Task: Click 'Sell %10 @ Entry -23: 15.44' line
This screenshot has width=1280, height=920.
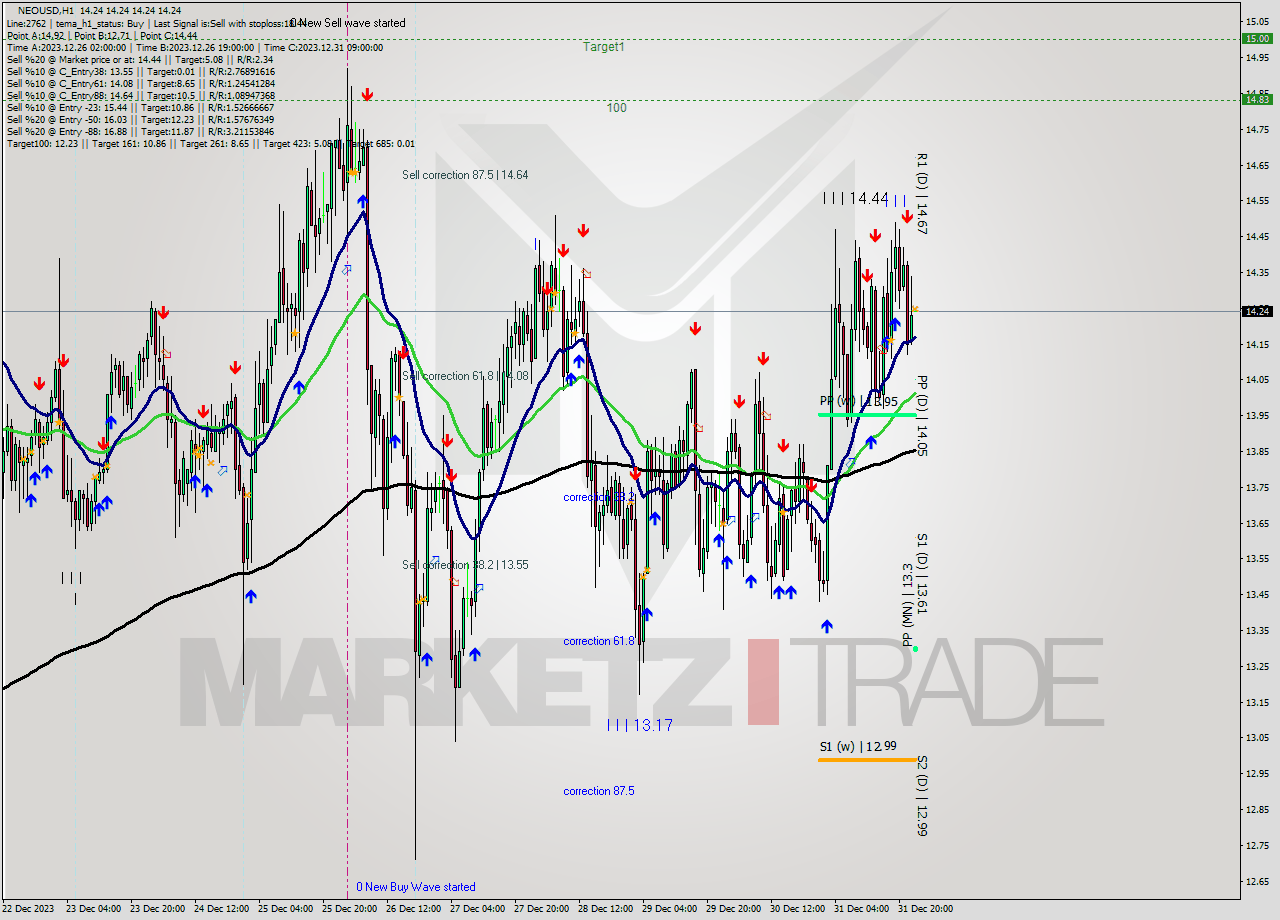Action: tap(140, 107)
